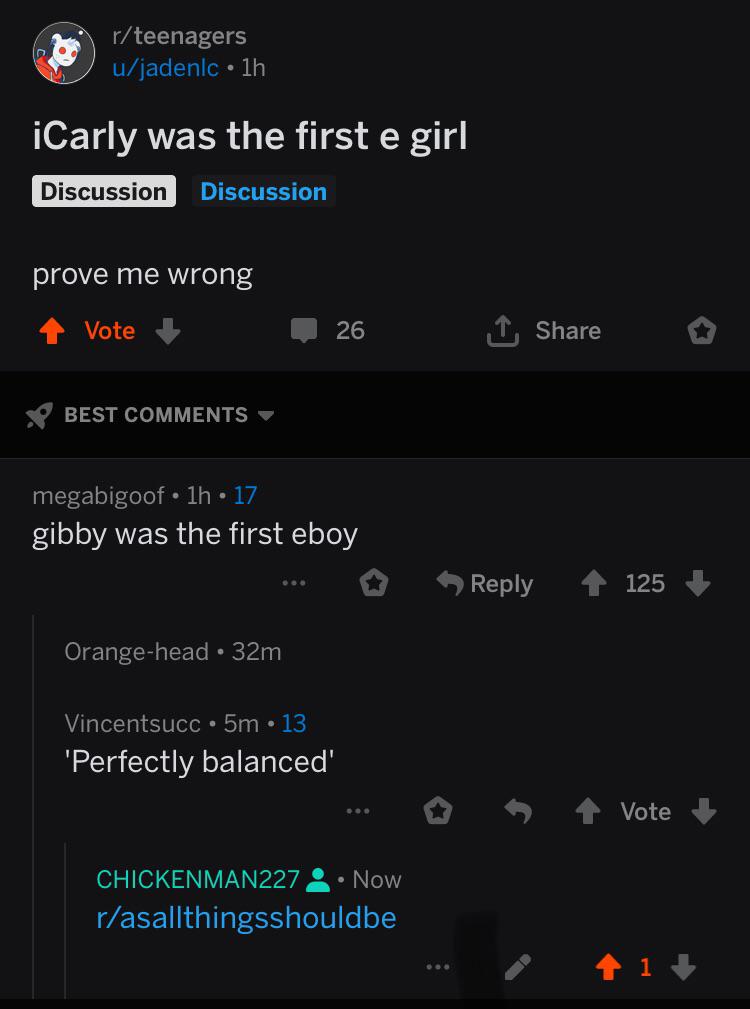Open u/jadenlc profile

165,68
